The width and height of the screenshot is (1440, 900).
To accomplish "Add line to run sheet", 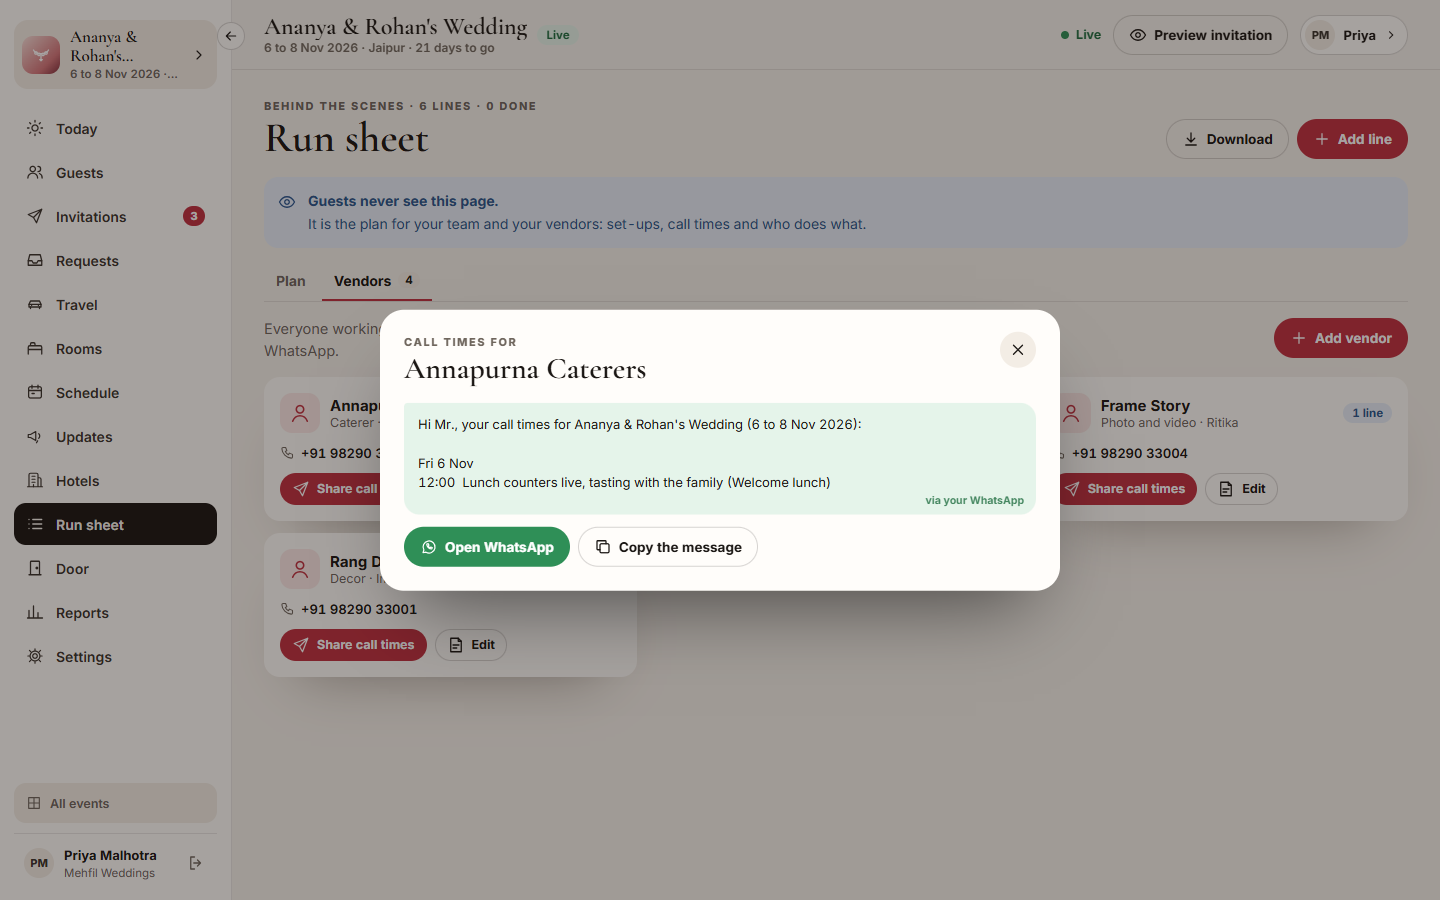I will (1352, 139).
